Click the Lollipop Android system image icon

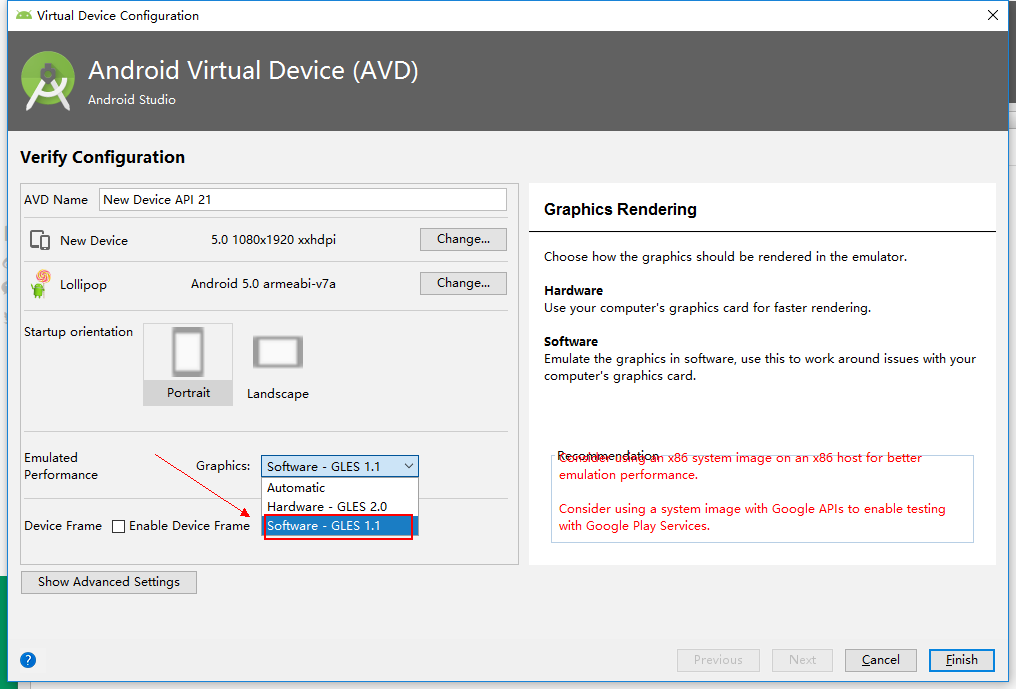point(40,284)
